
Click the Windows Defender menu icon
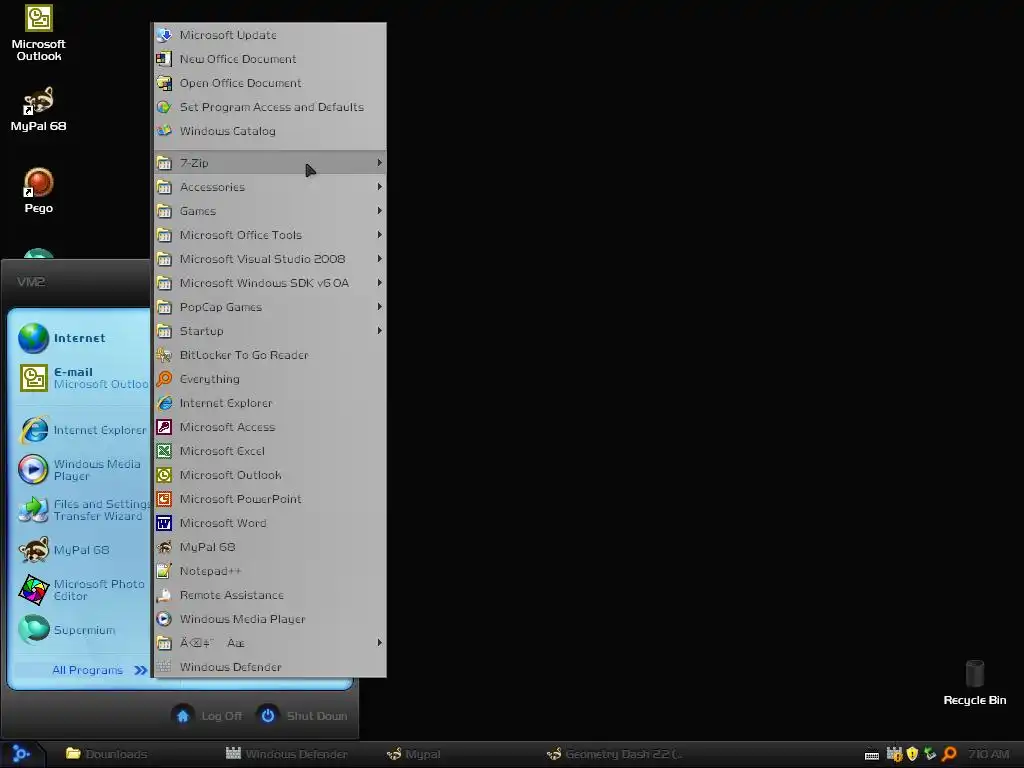pos(165,667)
